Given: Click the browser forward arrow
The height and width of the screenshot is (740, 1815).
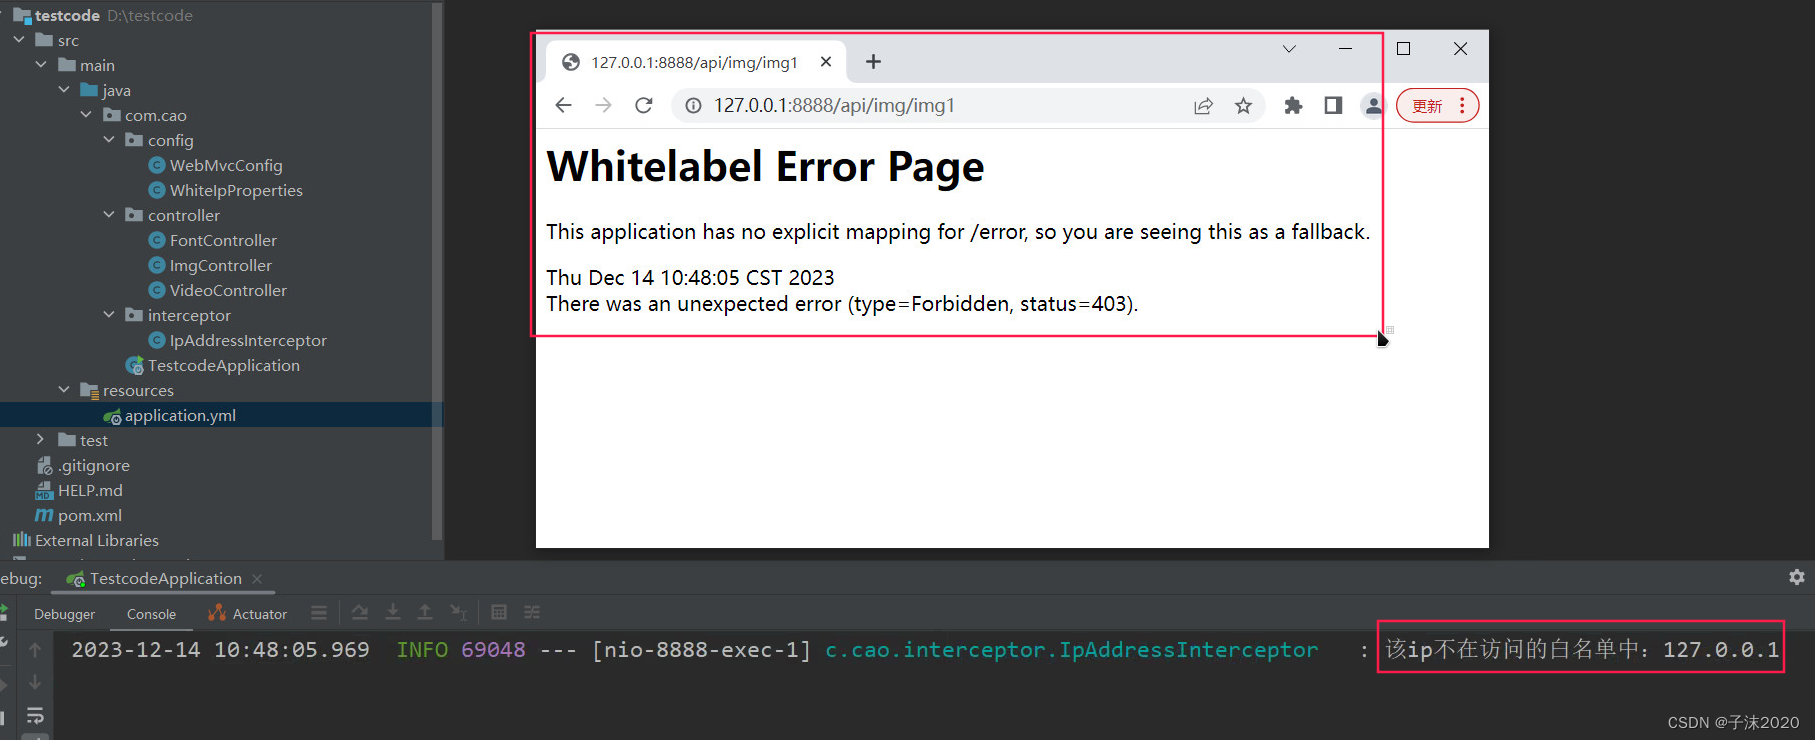Looking at the screenshot, I should pos(603,105).
